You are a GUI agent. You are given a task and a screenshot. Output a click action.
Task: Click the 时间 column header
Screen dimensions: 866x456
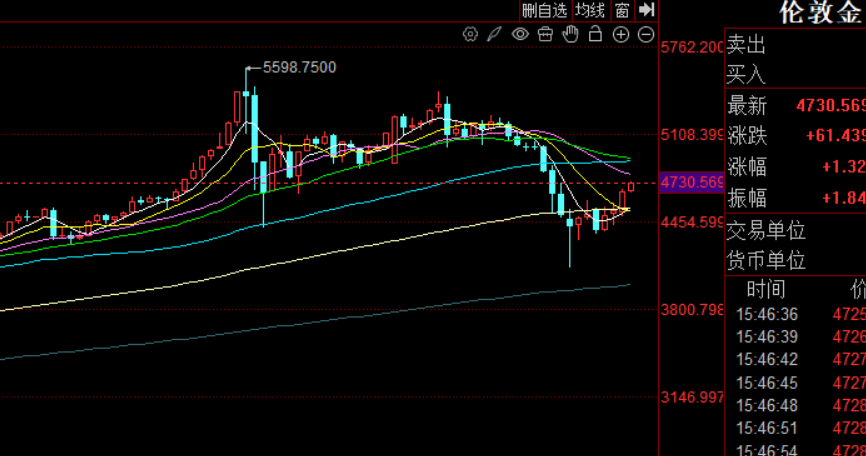coord(766,289)
